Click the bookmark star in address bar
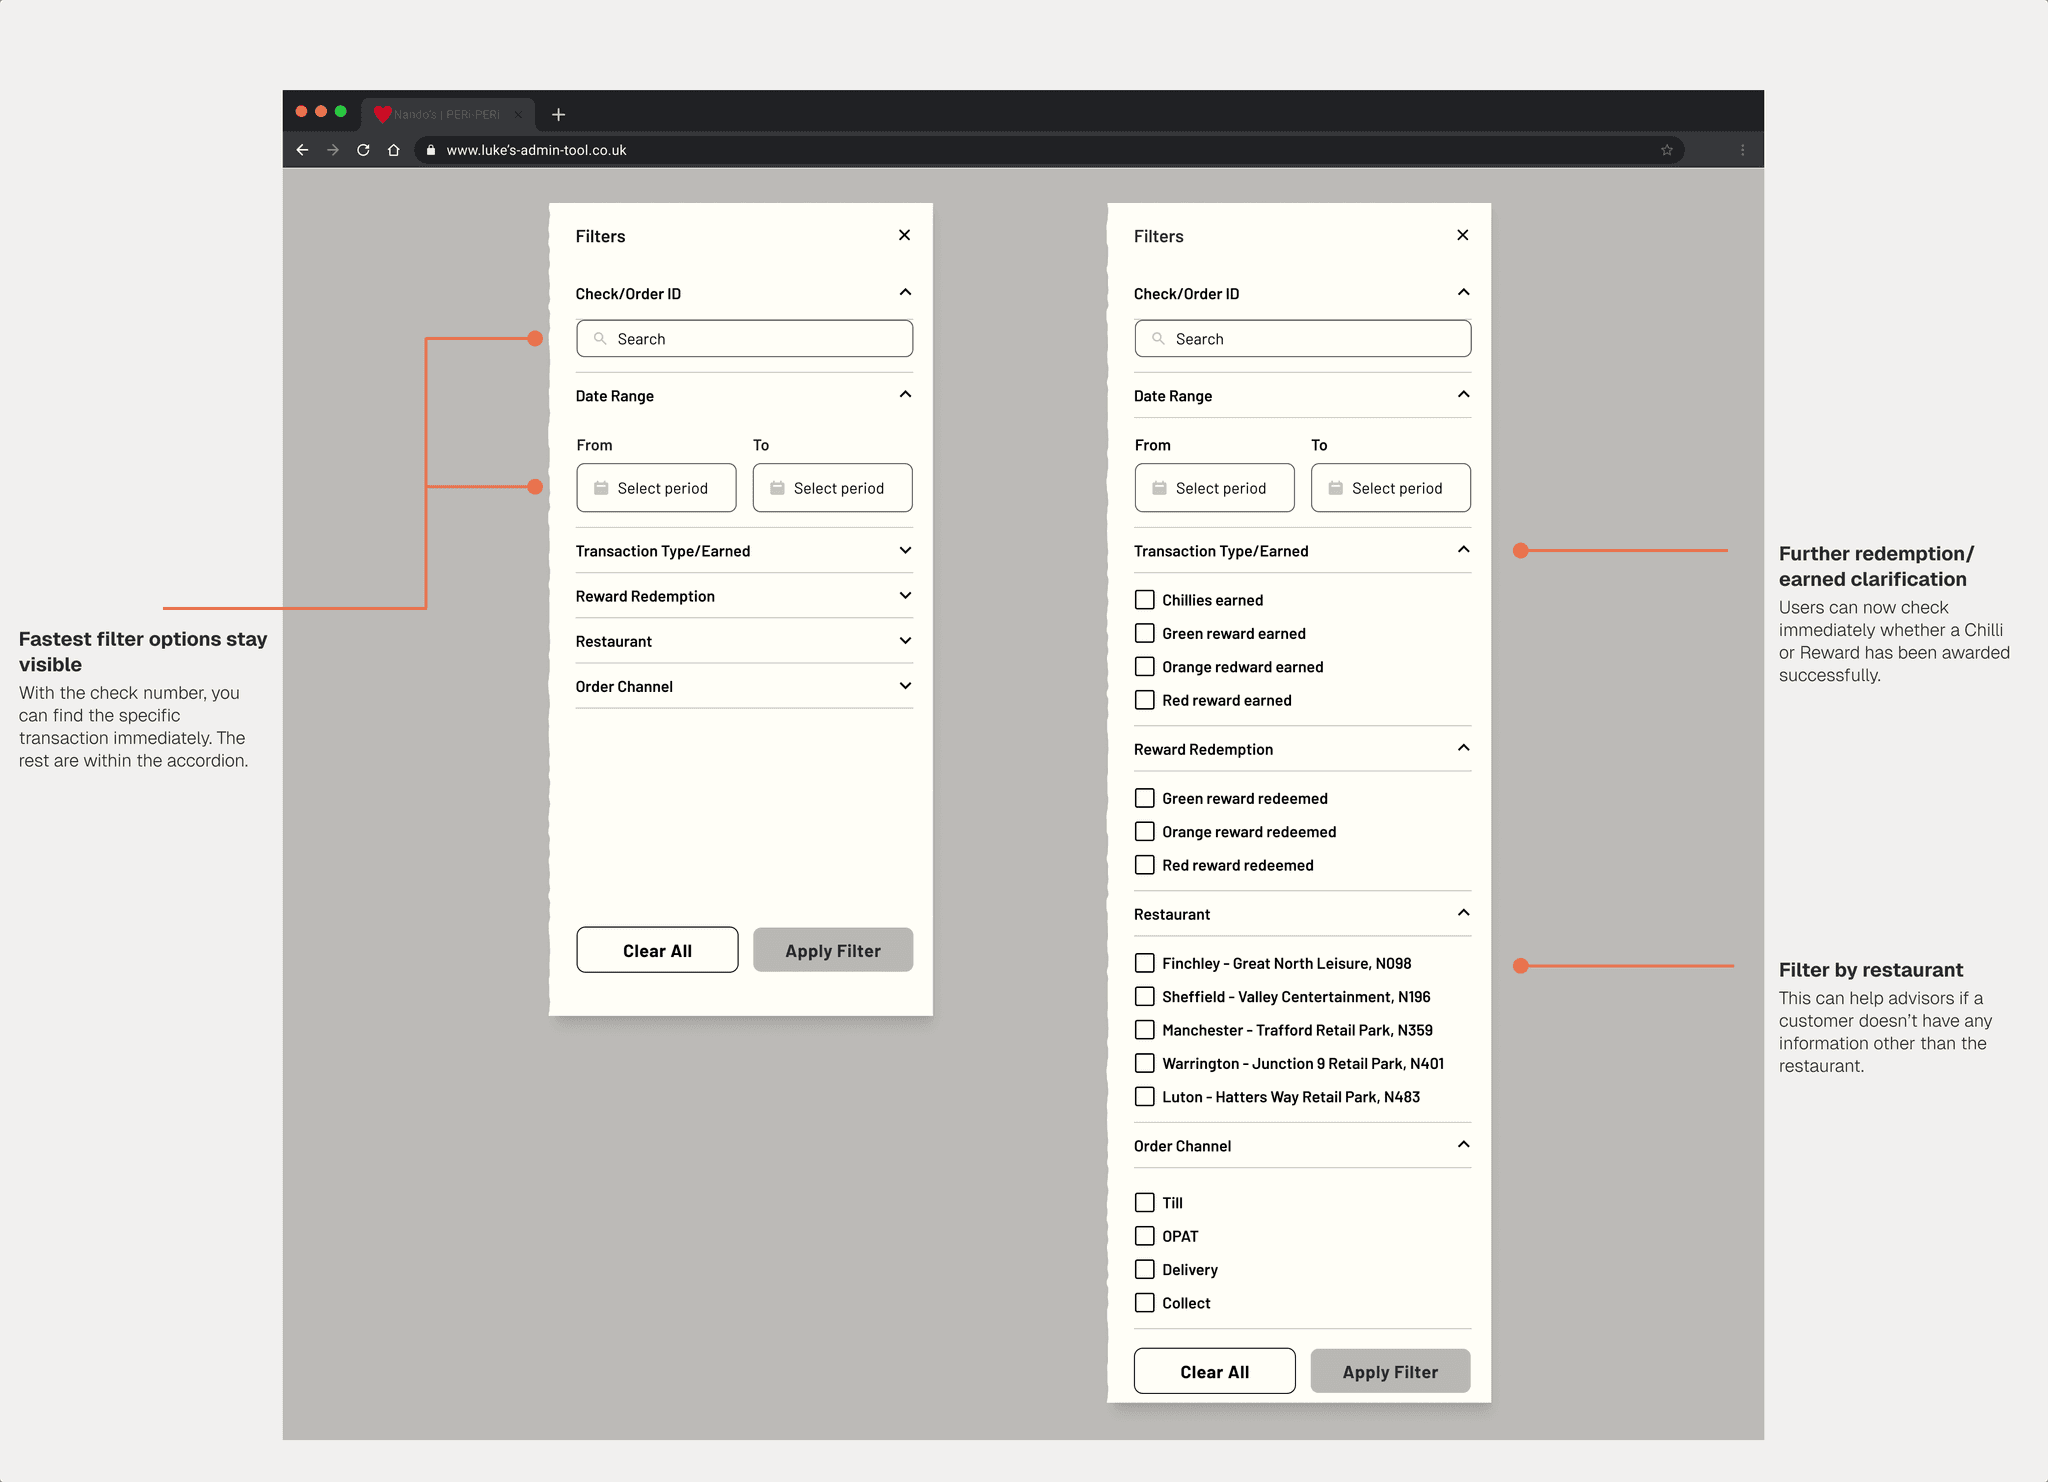 tap(1666, 150)
